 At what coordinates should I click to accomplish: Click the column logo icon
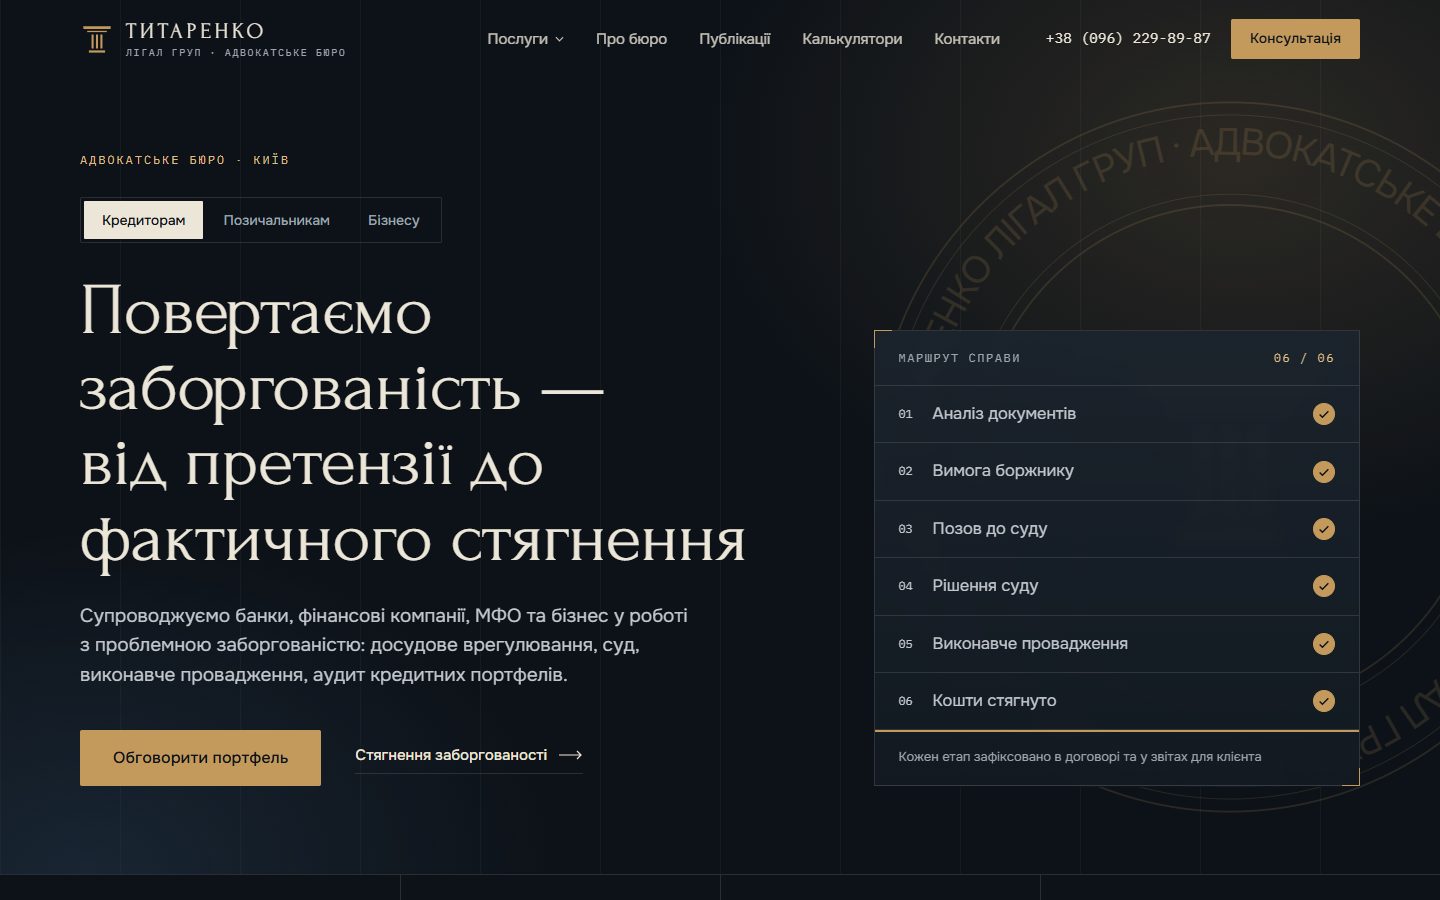point(97,39)
